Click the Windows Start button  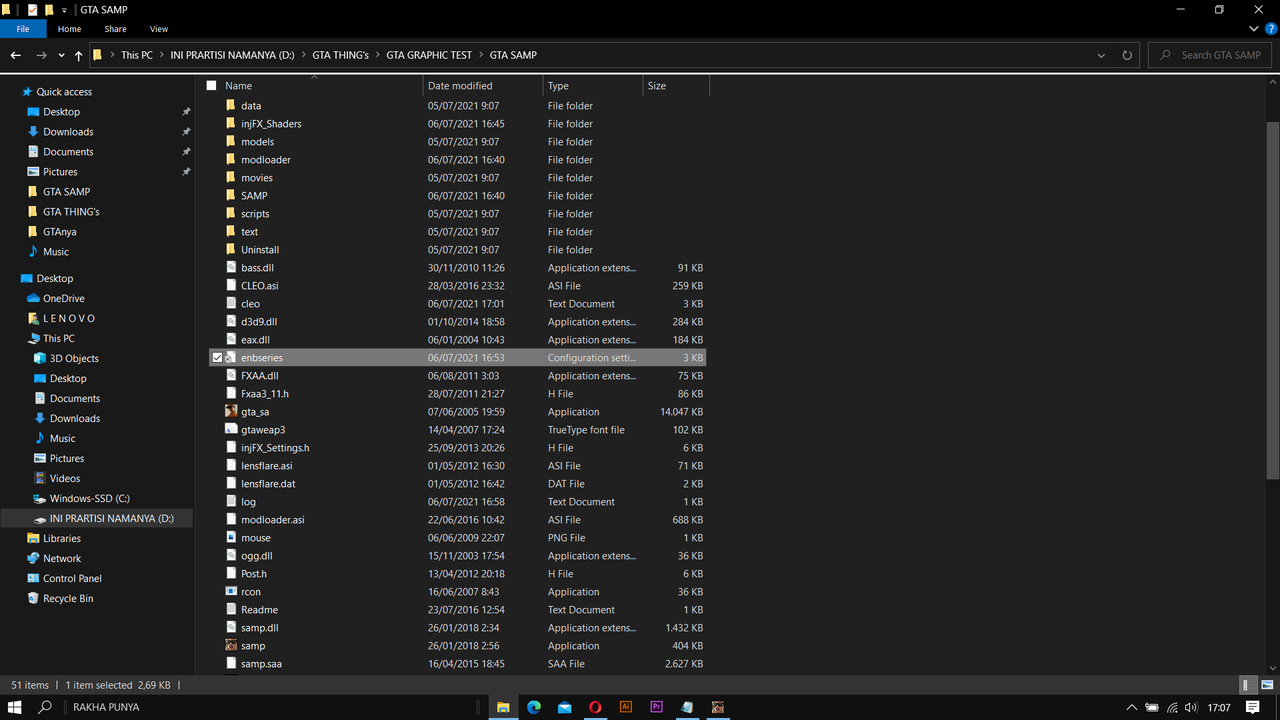click(15, 707)
